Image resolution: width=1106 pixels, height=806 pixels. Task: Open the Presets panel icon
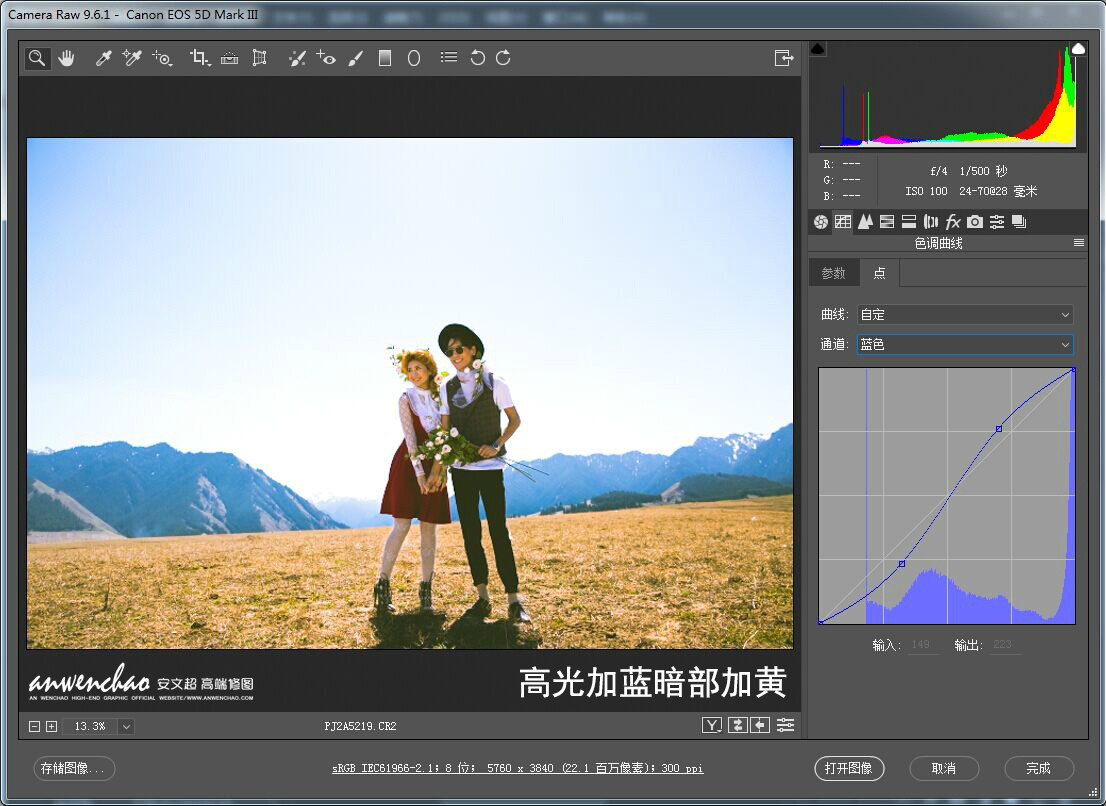[997, 222]
